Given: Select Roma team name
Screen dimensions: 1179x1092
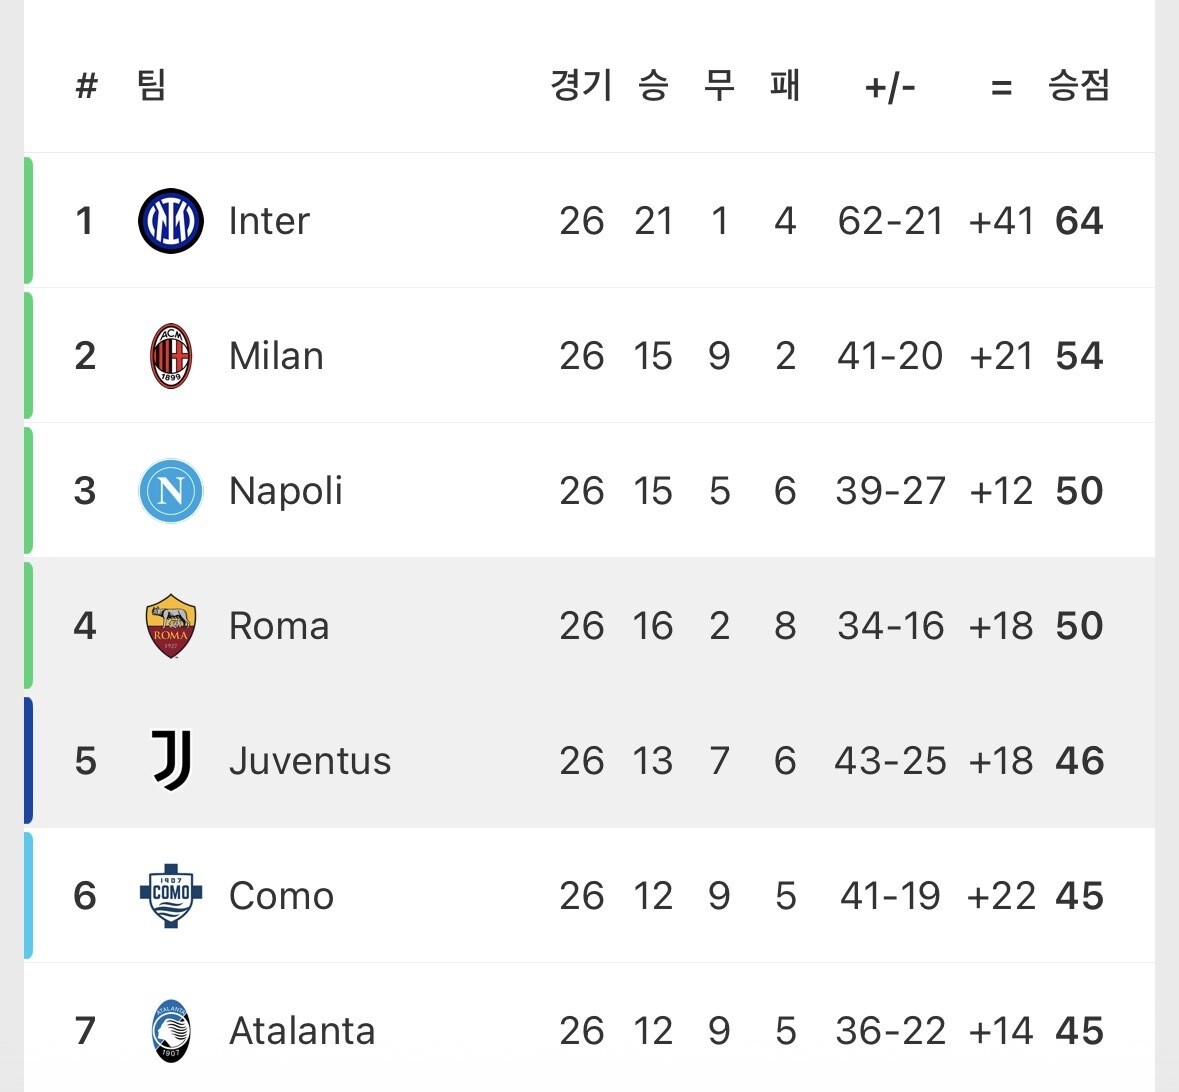Looking at the screenshot, I should pos(279,626).
